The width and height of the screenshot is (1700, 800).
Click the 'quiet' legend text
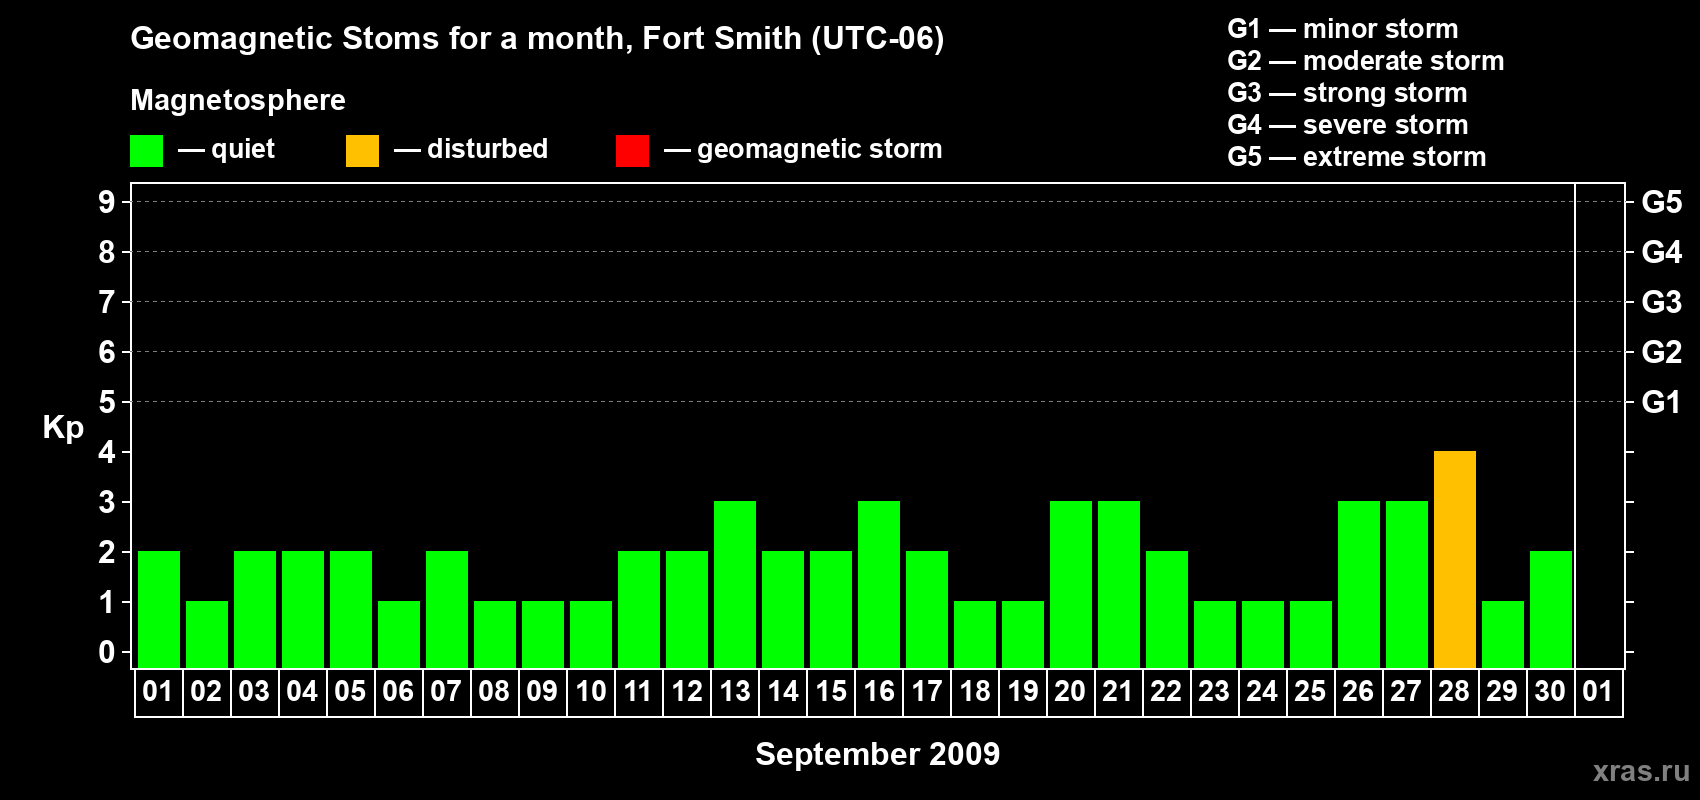[x=243, y=150]
